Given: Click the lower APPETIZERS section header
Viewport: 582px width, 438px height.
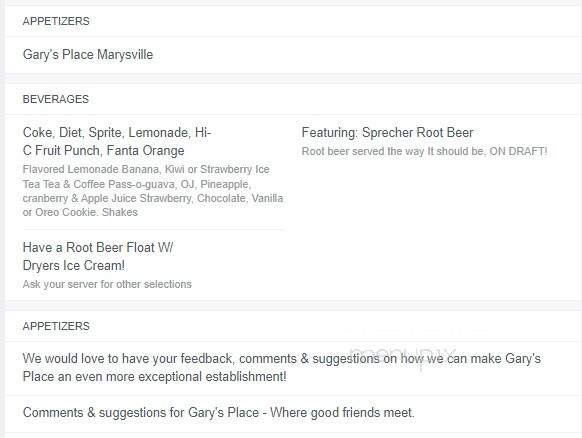Looking at the screenshot, I should pos(56,326).
